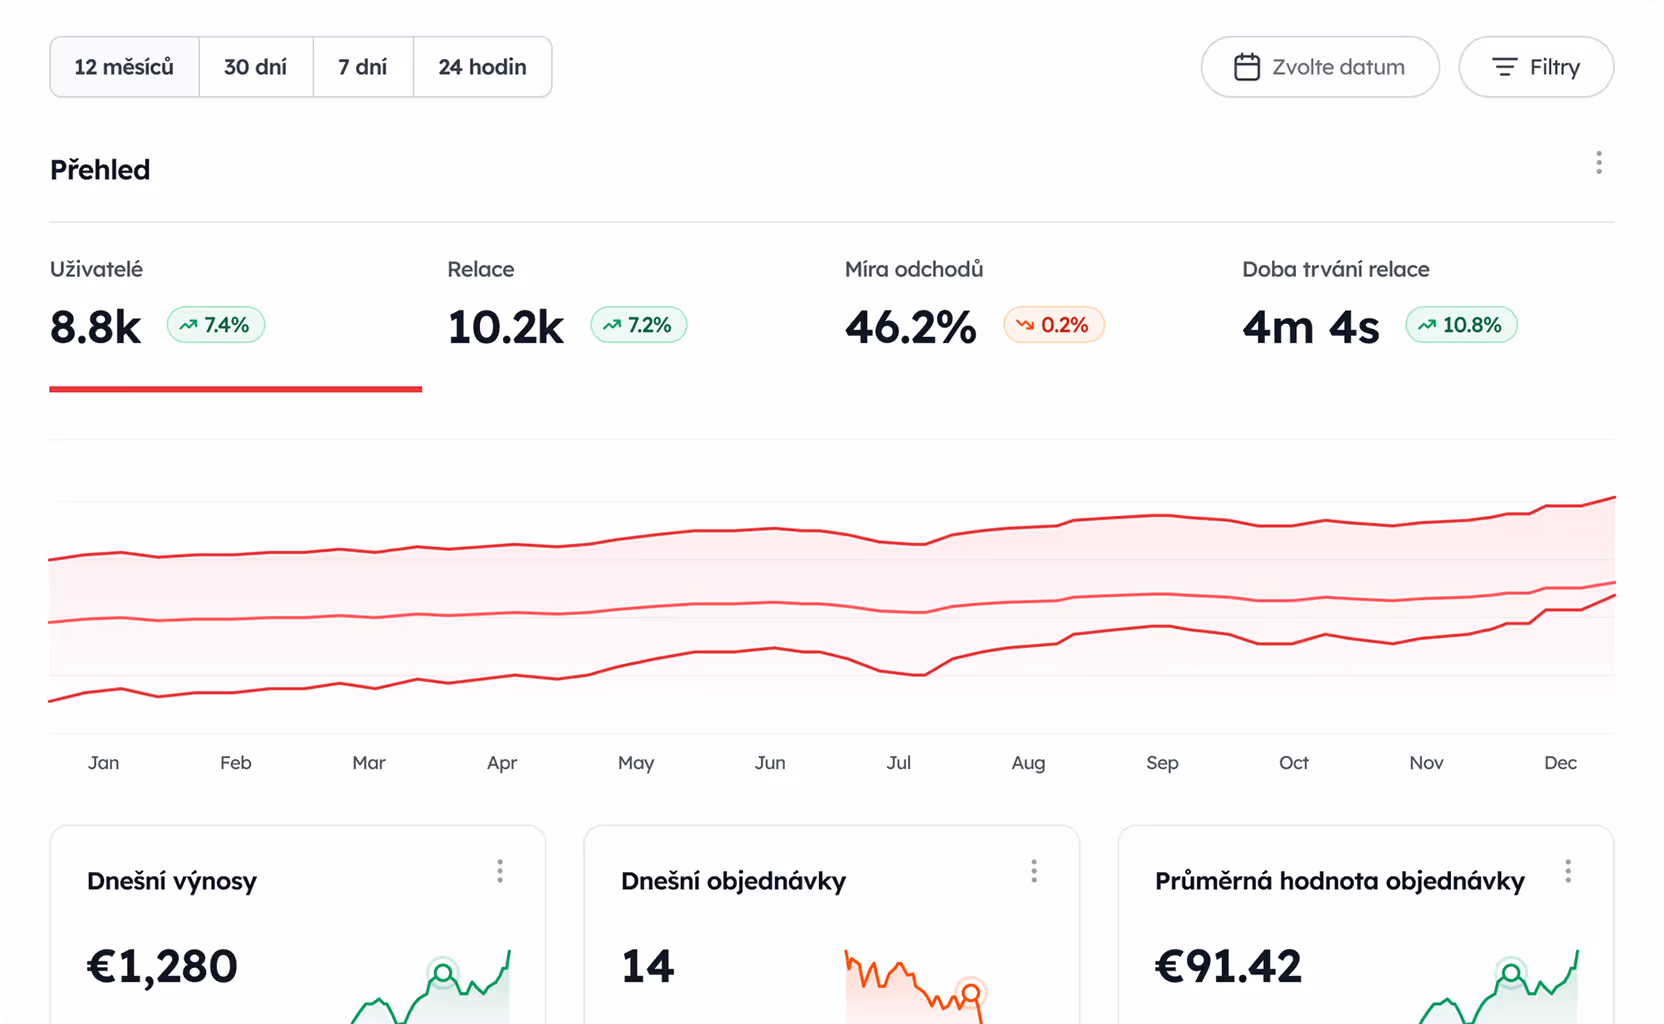Click the Sep label on chart axis

(1162, 763)
